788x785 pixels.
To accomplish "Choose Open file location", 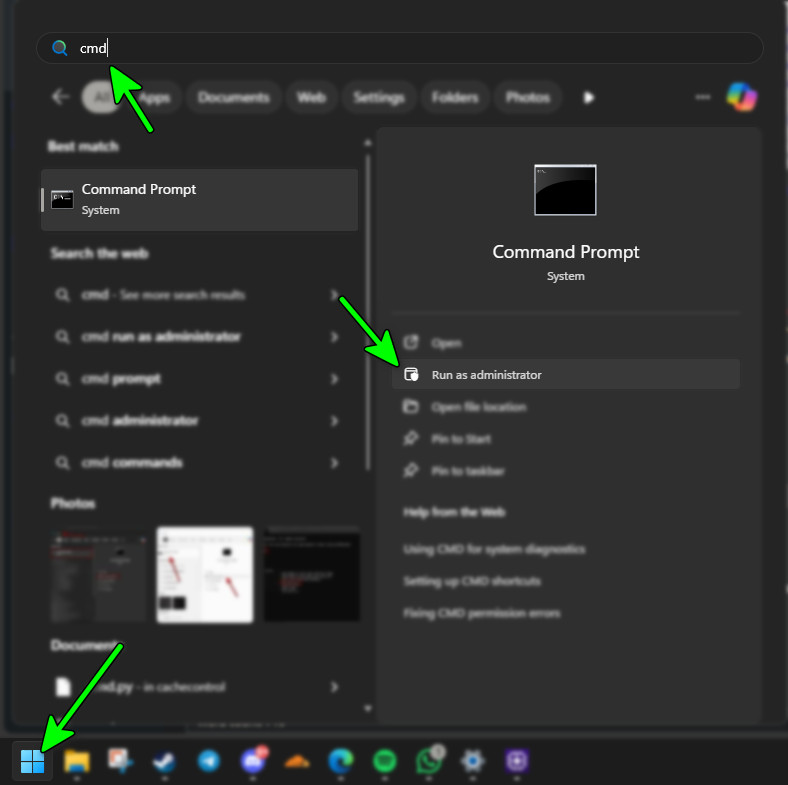I will 565,407.
